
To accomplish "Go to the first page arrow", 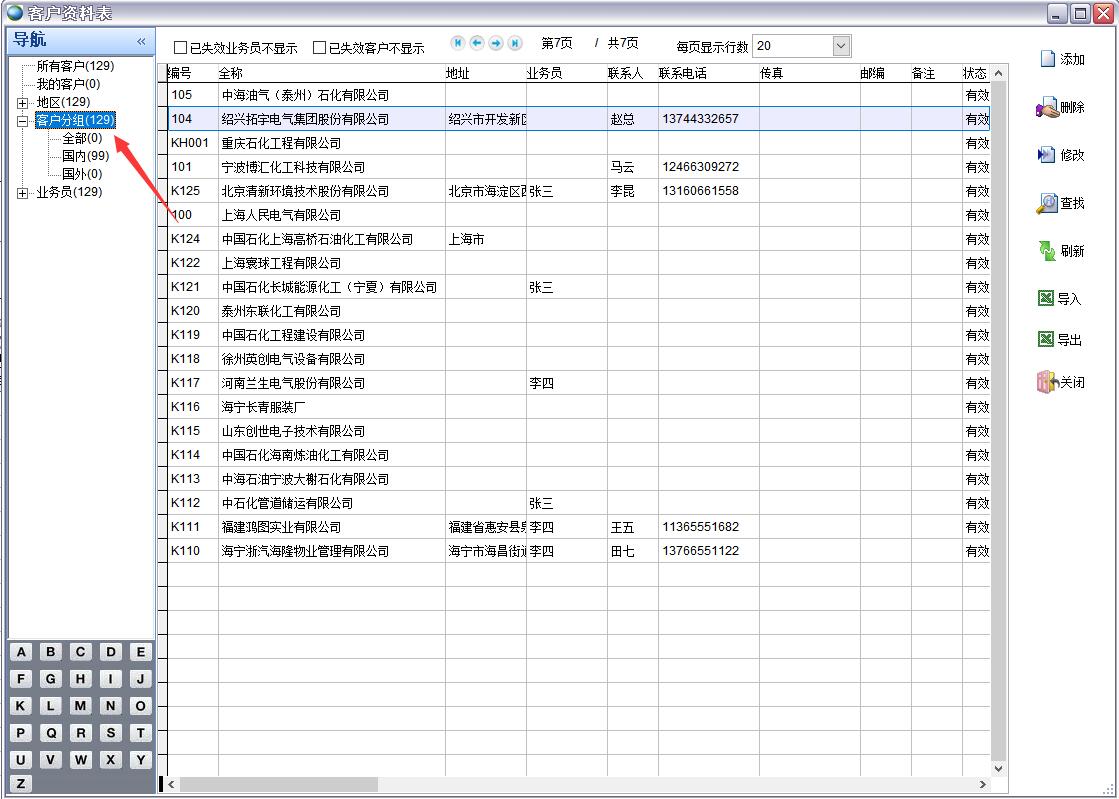I will tap(458, 43).
